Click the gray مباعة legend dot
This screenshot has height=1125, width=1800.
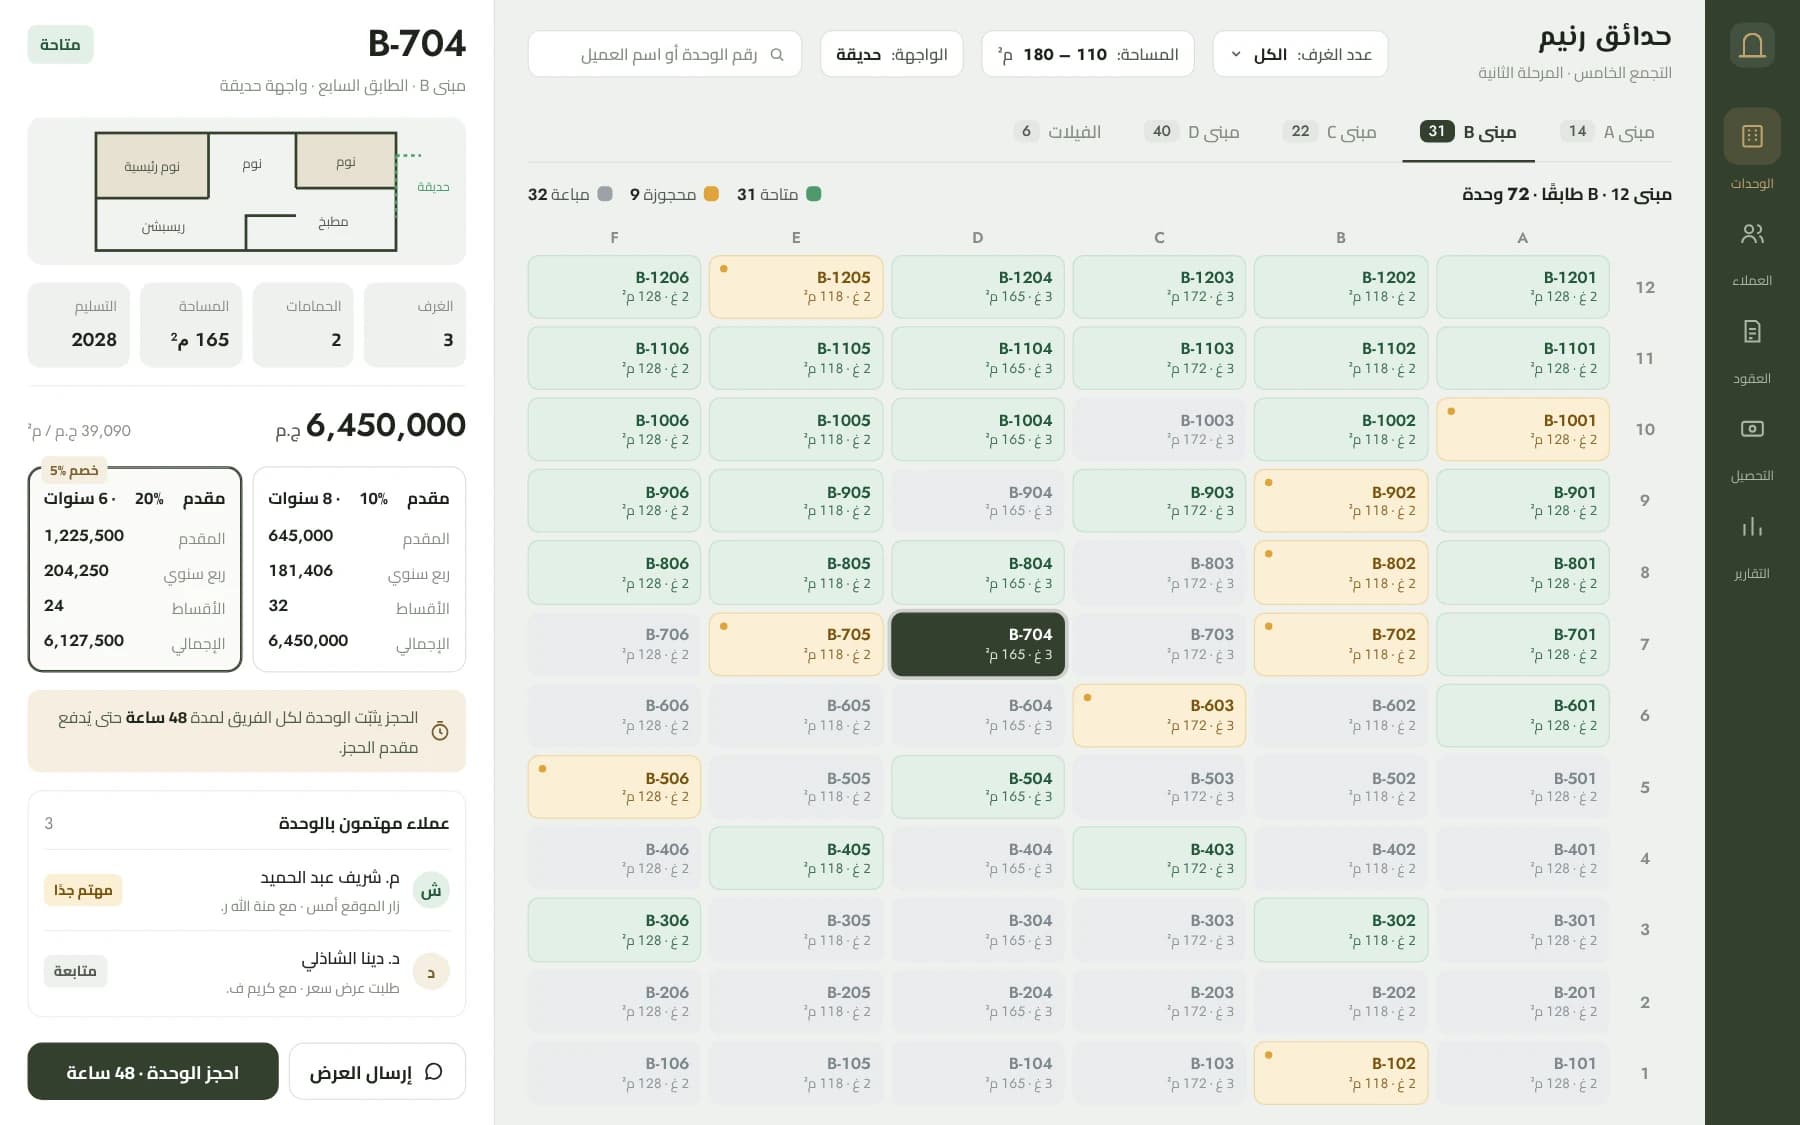pos(605,194)
